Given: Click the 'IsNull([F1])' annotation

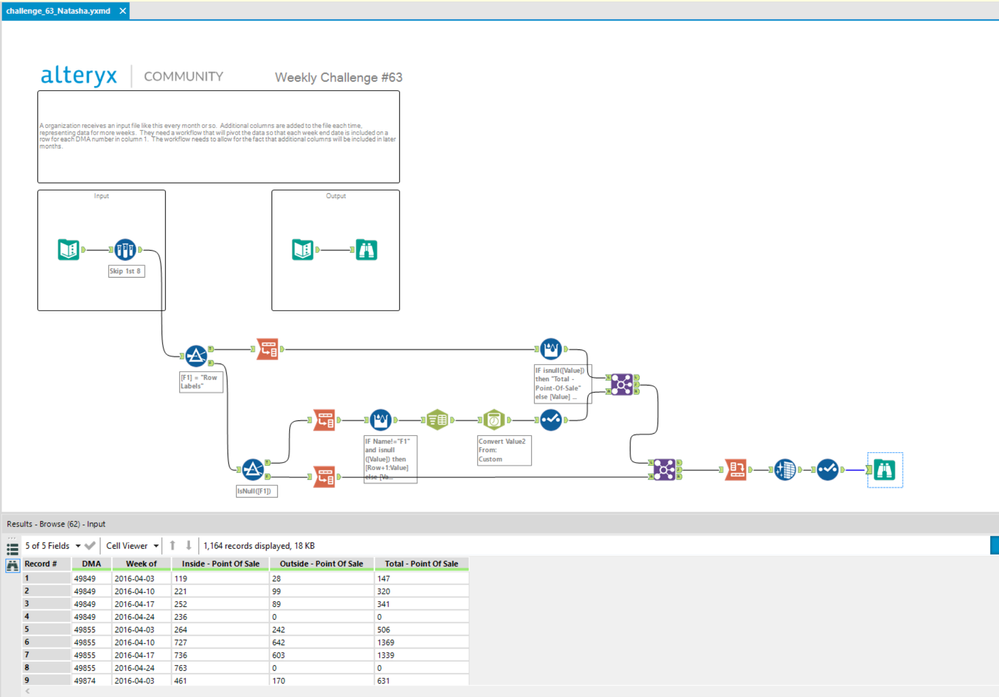Looking at the screenshot, I should click(x=256, y=491).
